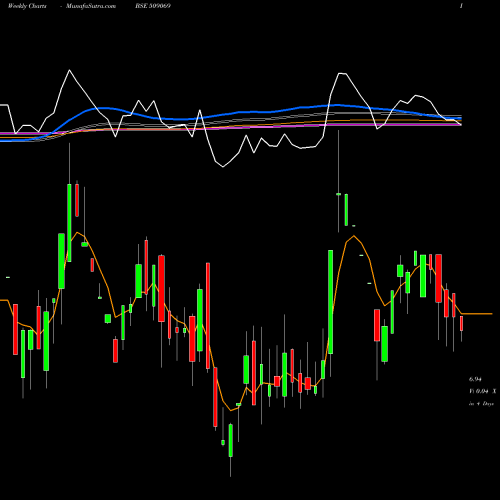Click the lowest green candlestick on the chart

pyautogui.click(x=231, y=440)
